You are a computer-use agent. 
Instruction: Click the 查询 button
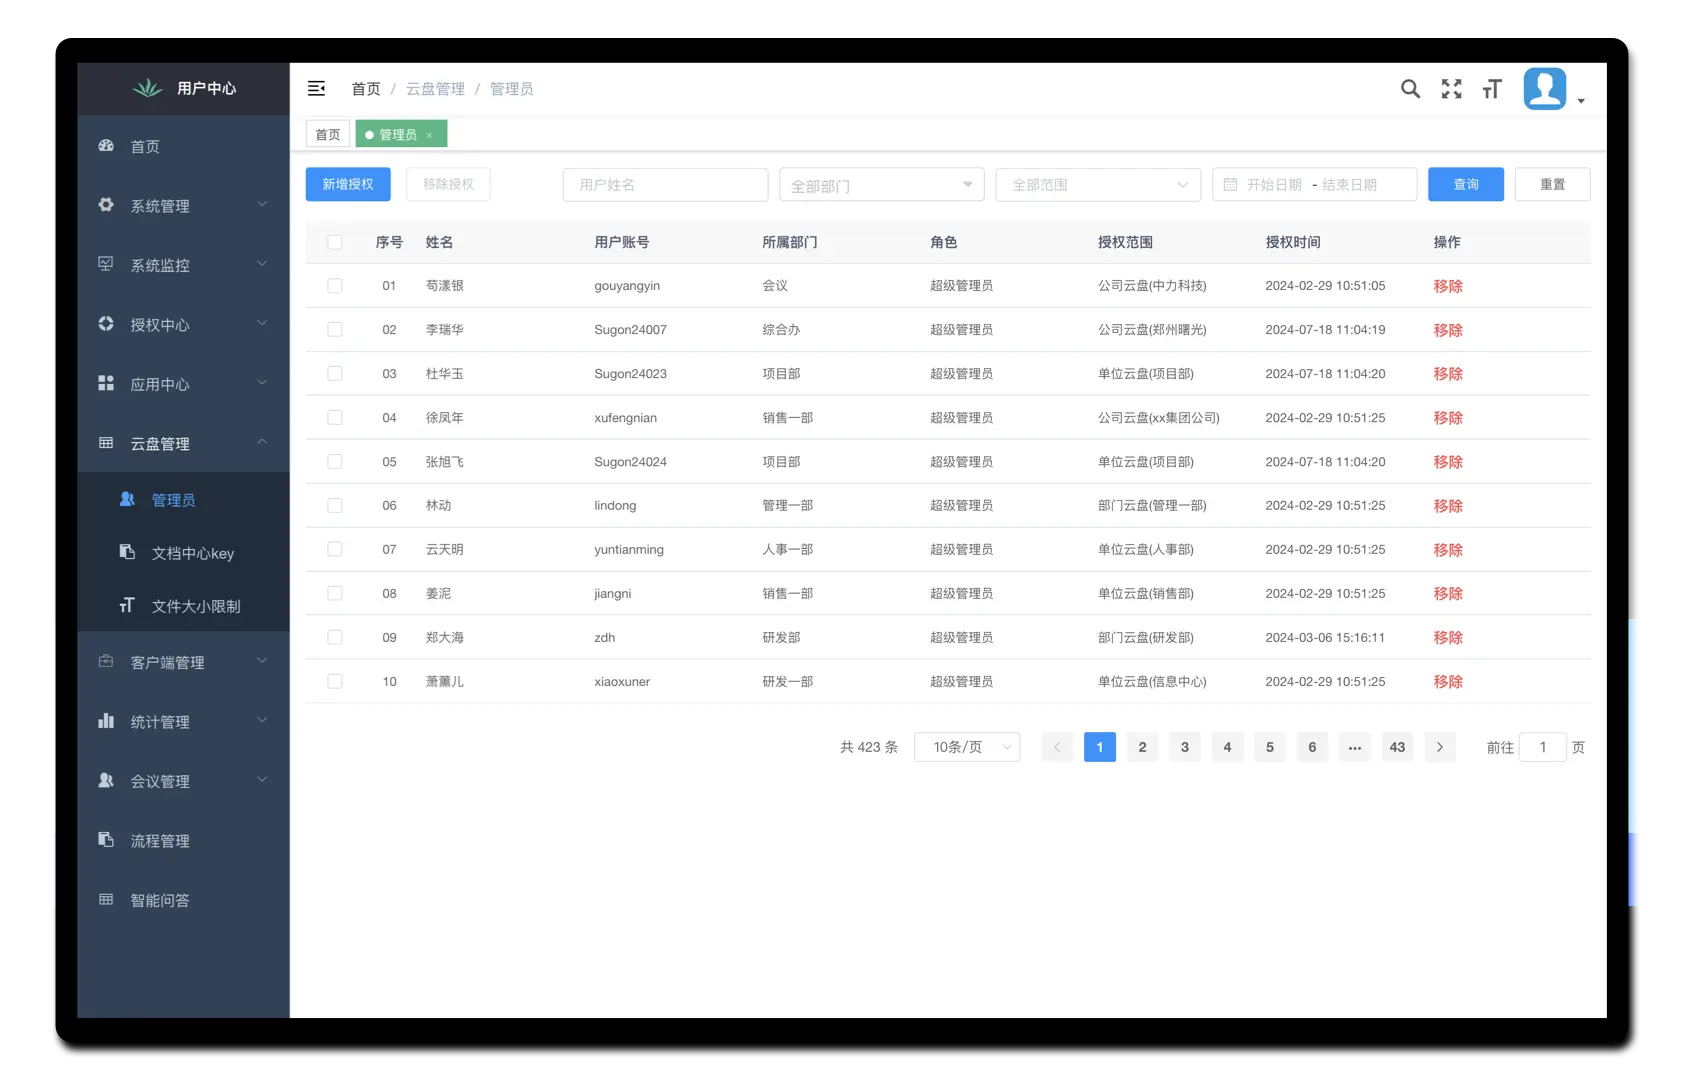(1466, 184)
